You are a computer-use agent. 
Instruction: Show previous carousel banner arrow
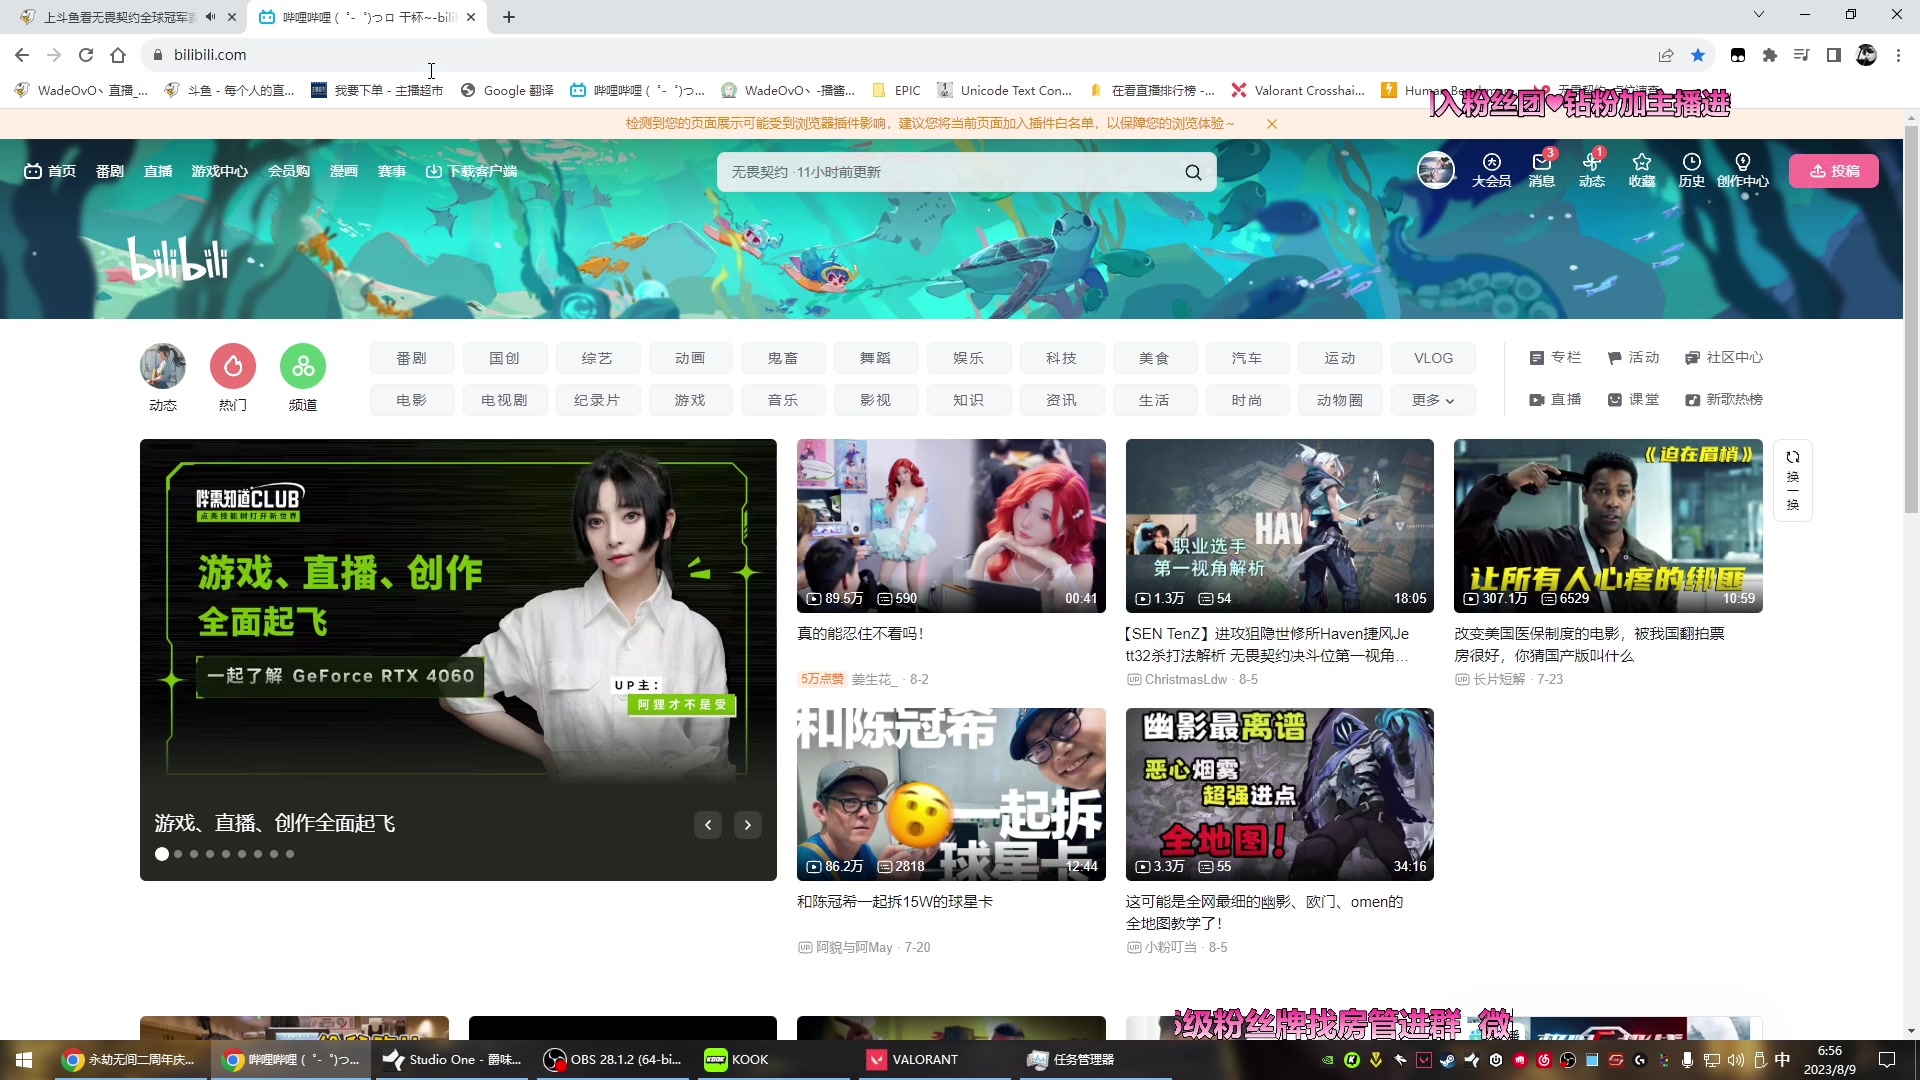708,825
